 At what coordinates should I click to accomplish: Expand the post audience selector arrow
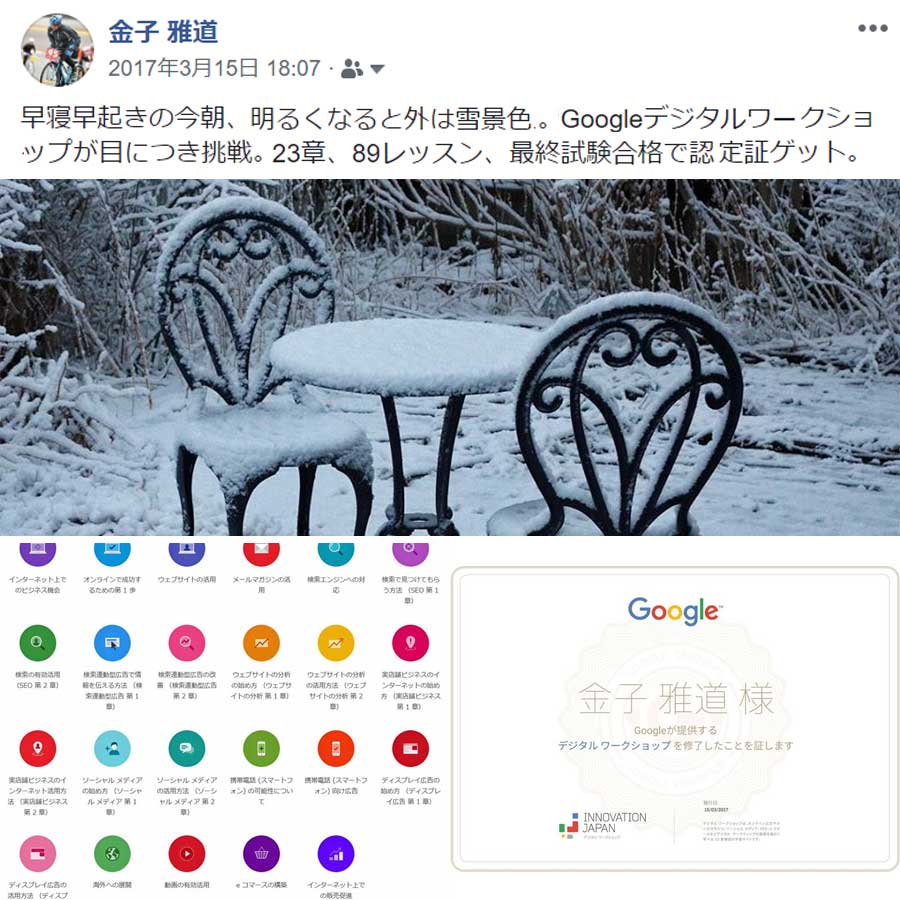(x=377, y=69)
